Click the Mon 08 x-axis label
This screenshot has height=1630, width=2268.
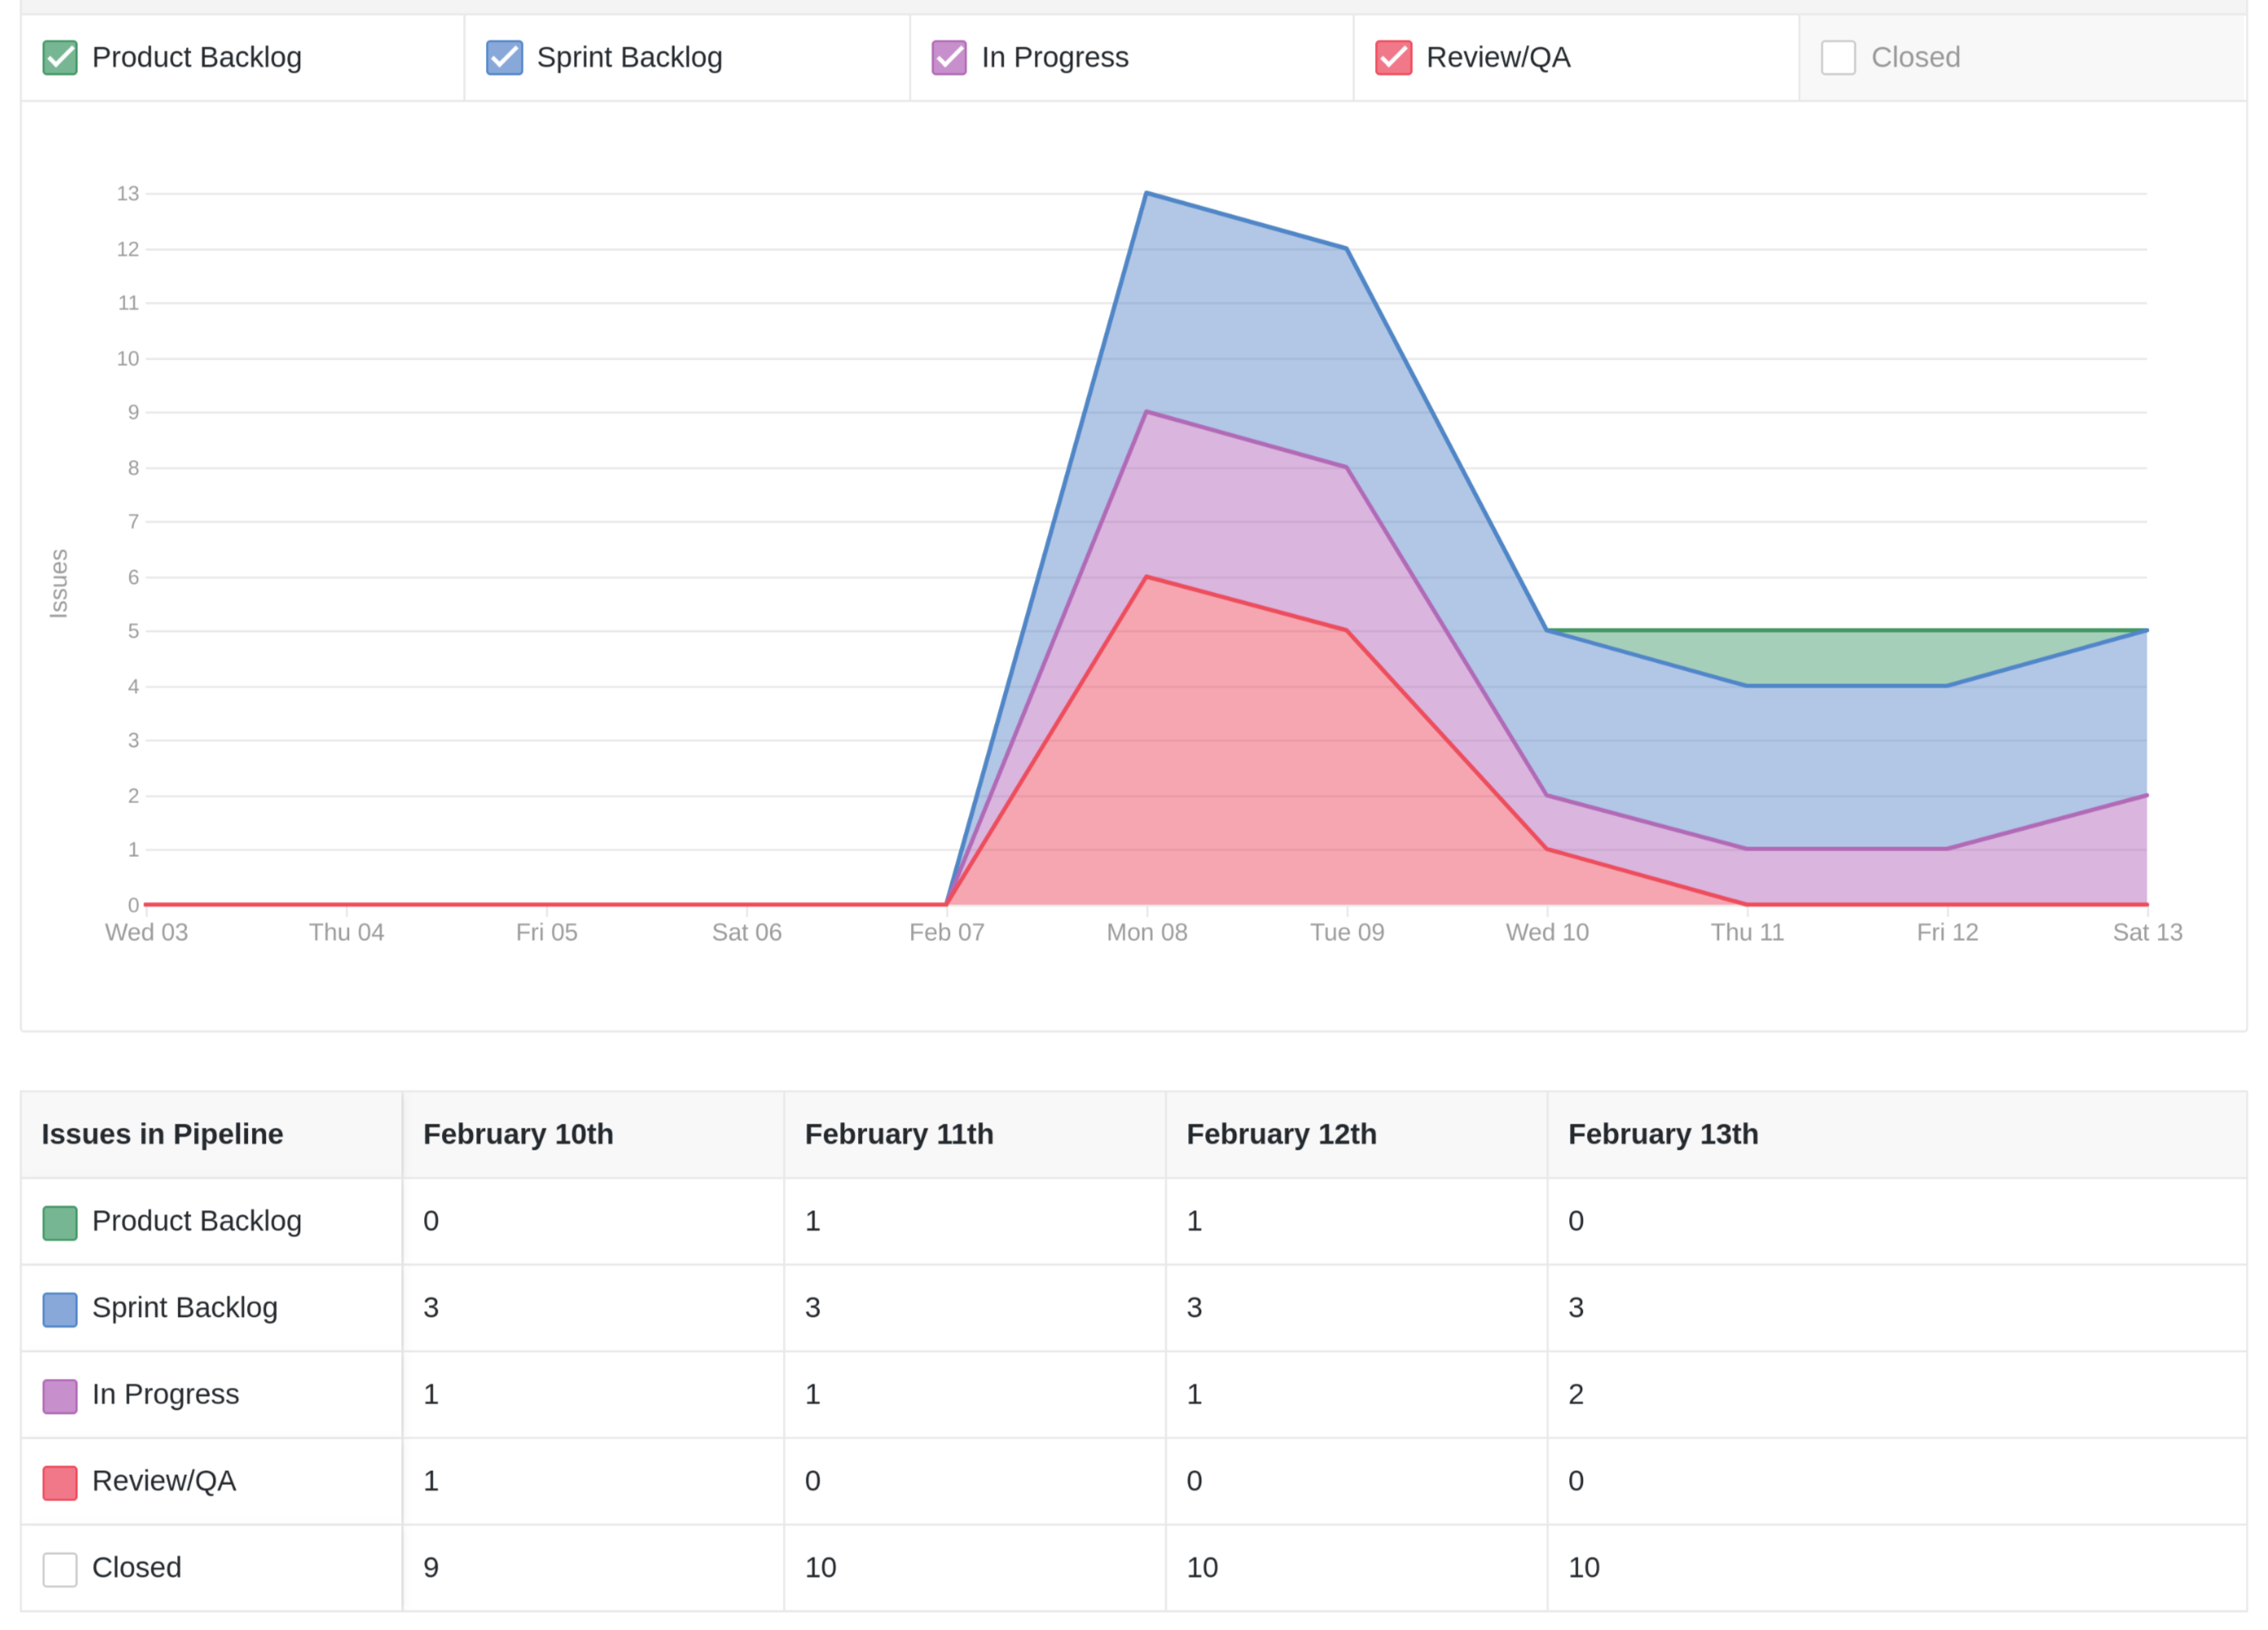pyautogui.click(x=1147, y=933)
